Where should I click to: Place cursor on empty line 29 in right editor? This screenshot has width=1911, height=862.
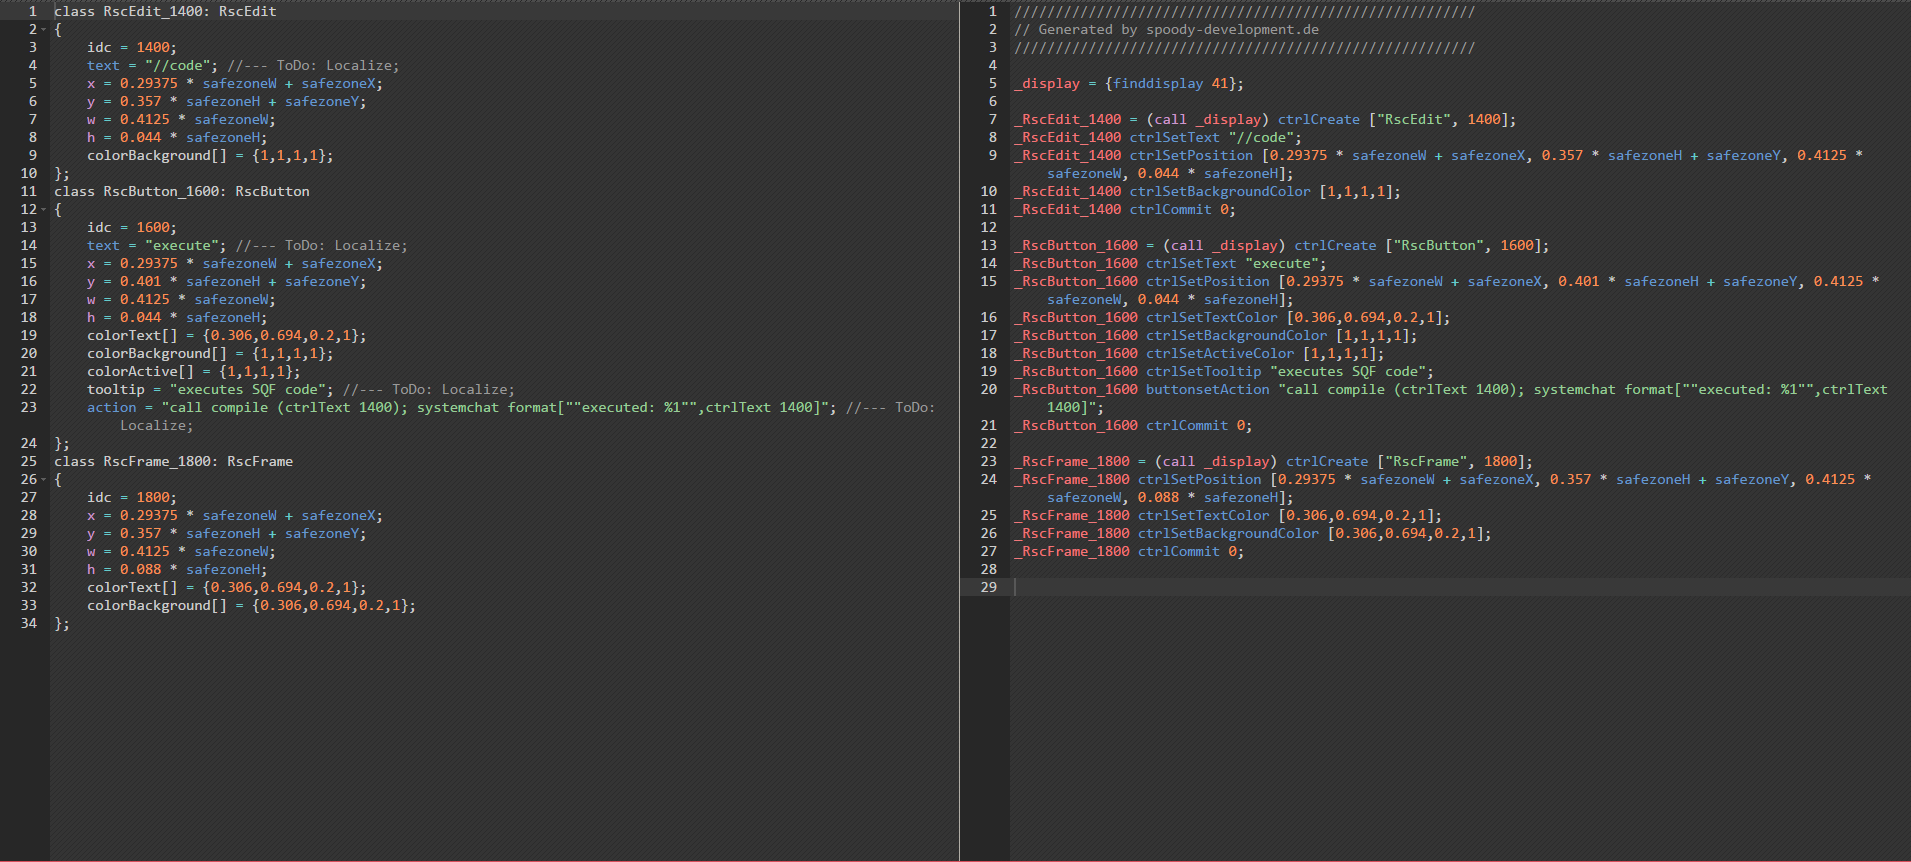[1100, 587]
